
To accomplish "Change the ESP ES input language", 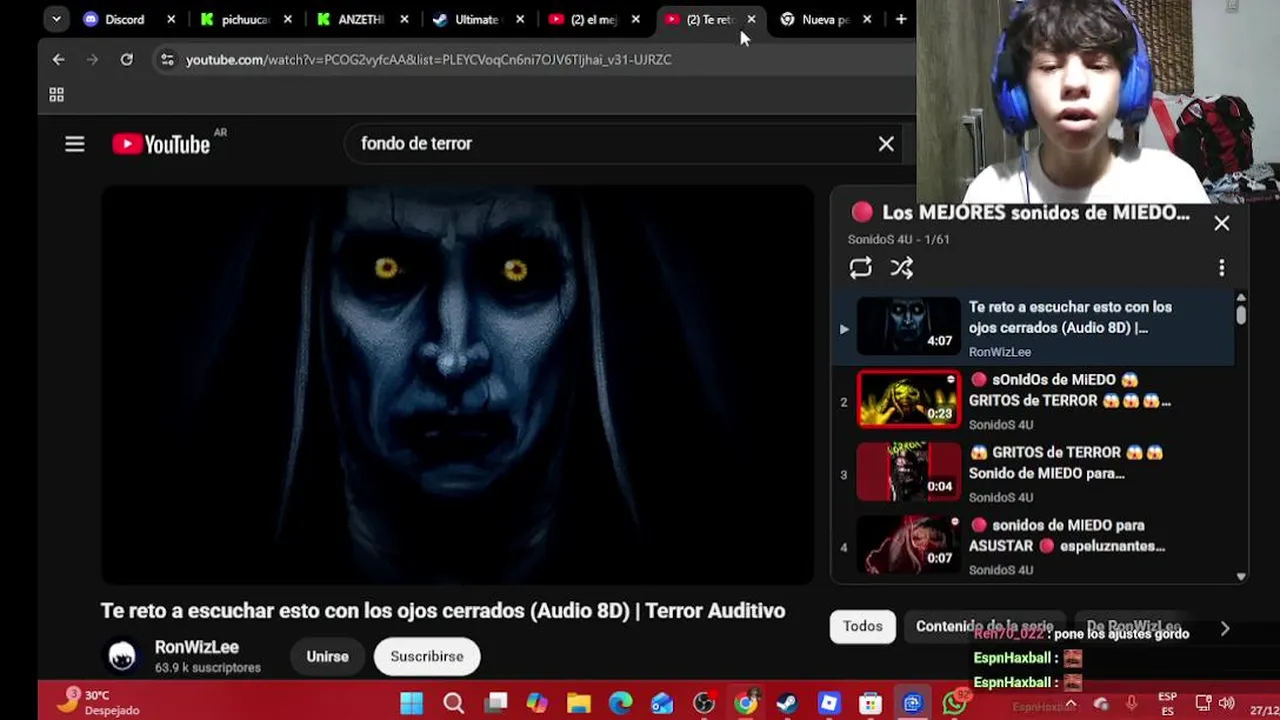I will click(x=1167, y=703).
